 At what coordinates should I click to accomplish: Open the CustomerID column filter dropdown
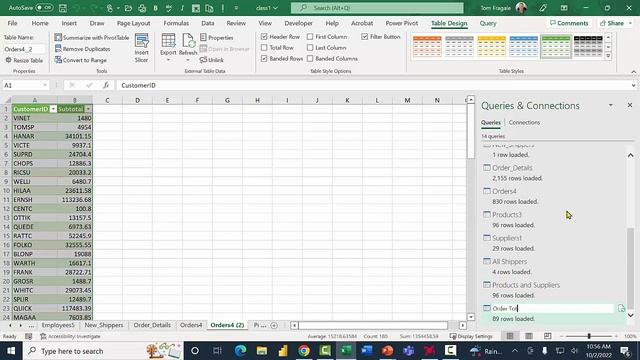(x=53, y=109)
